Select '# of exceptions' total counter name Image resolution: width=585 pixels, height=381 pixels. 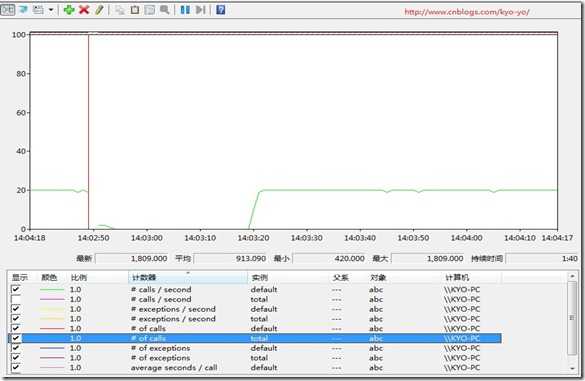click(161, 357)
